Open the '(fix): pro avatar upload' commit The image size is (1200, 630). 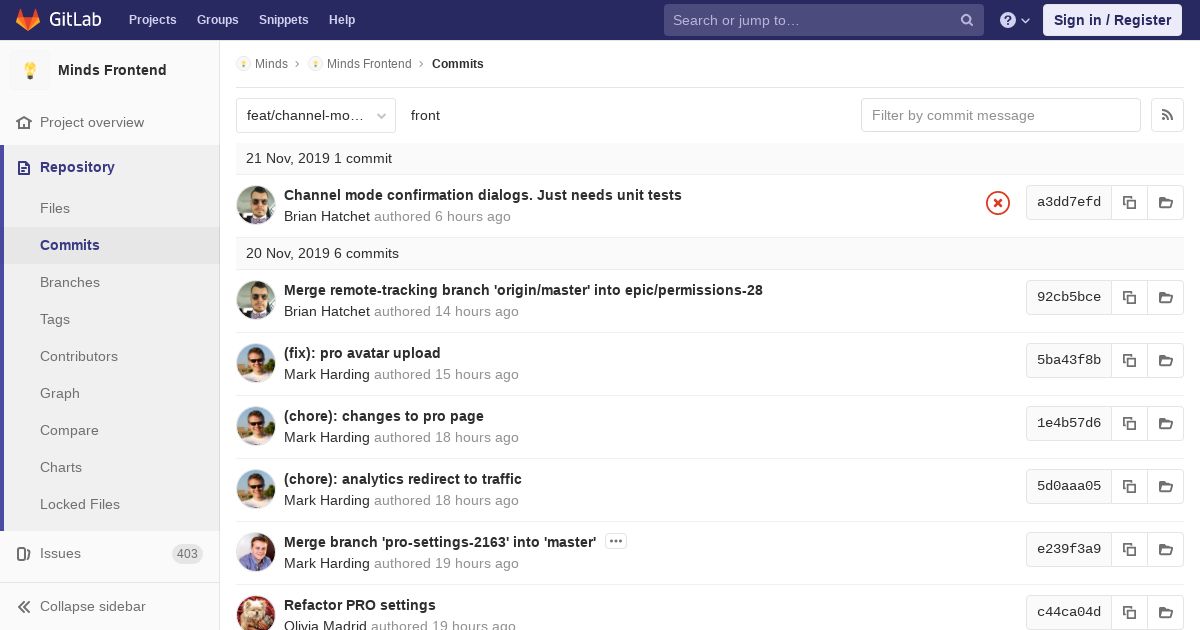pos(362,353)
